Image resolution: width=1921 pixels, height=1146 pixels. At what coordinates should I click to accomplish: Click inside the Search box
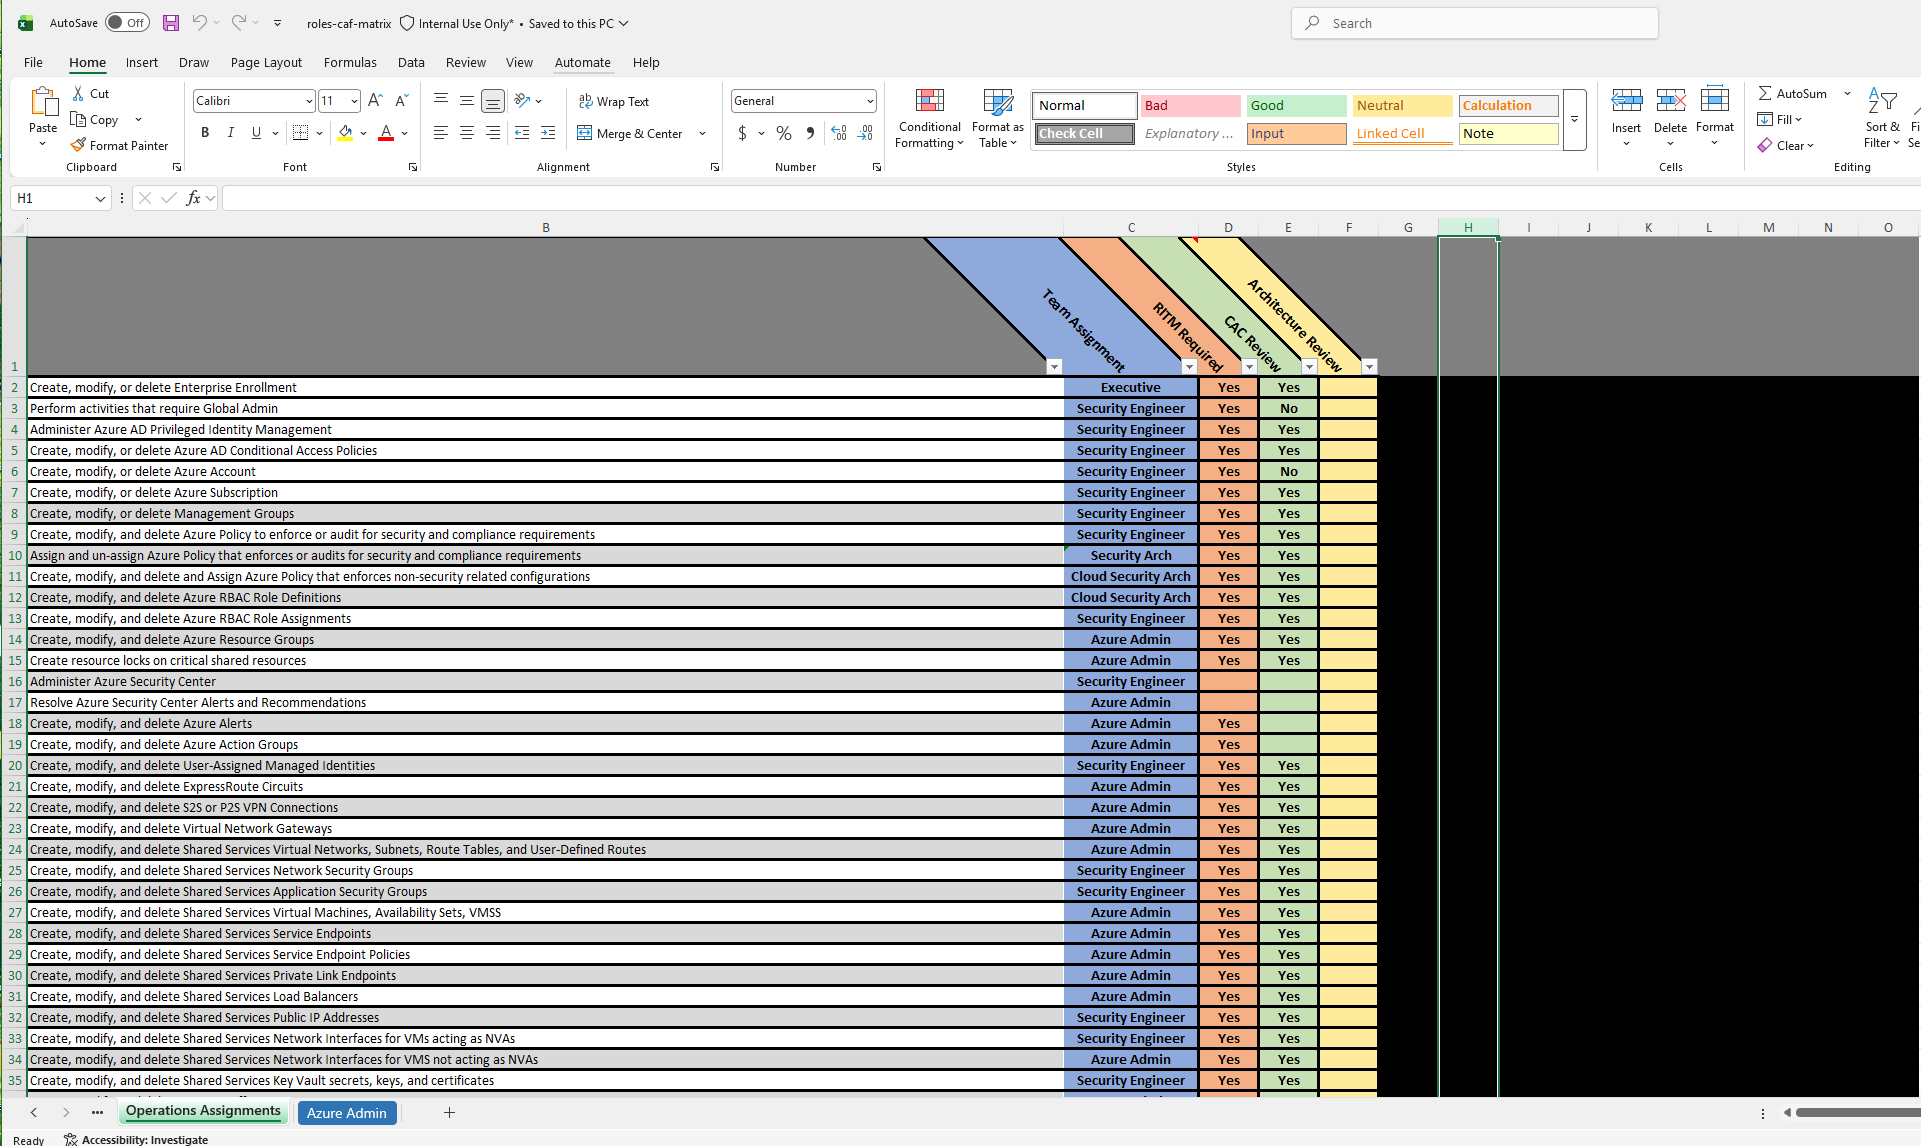1474,22
